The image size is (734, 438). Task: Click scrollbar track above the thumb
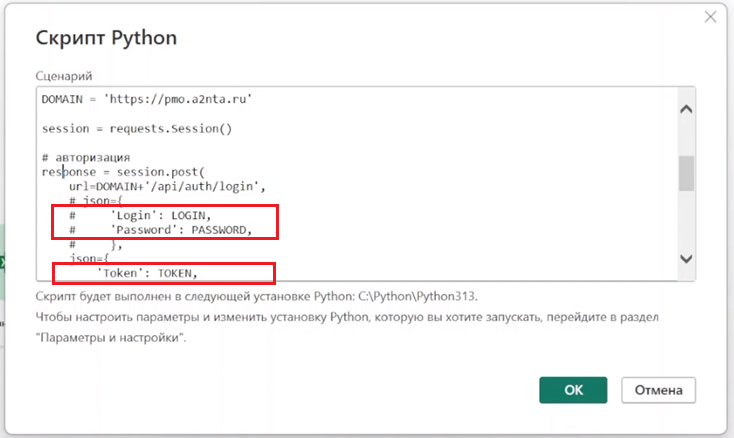(x=686, y=136)
